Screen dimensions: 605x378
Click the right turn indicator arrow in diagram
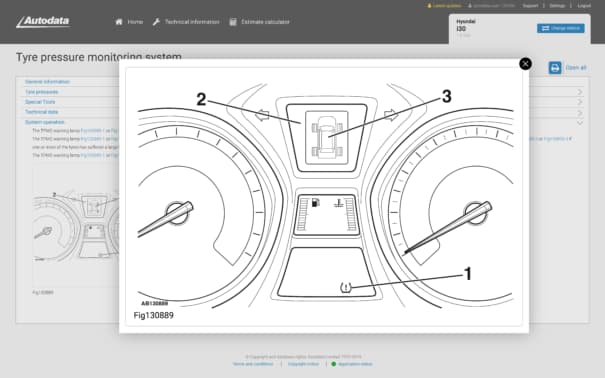click(391, 115)
